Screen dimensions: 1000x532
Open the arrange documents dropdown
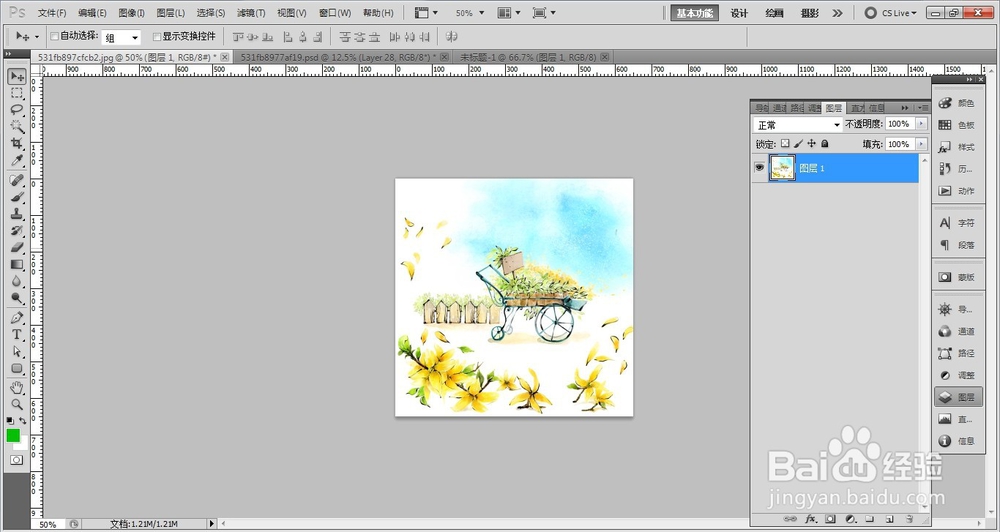point(509,13)
